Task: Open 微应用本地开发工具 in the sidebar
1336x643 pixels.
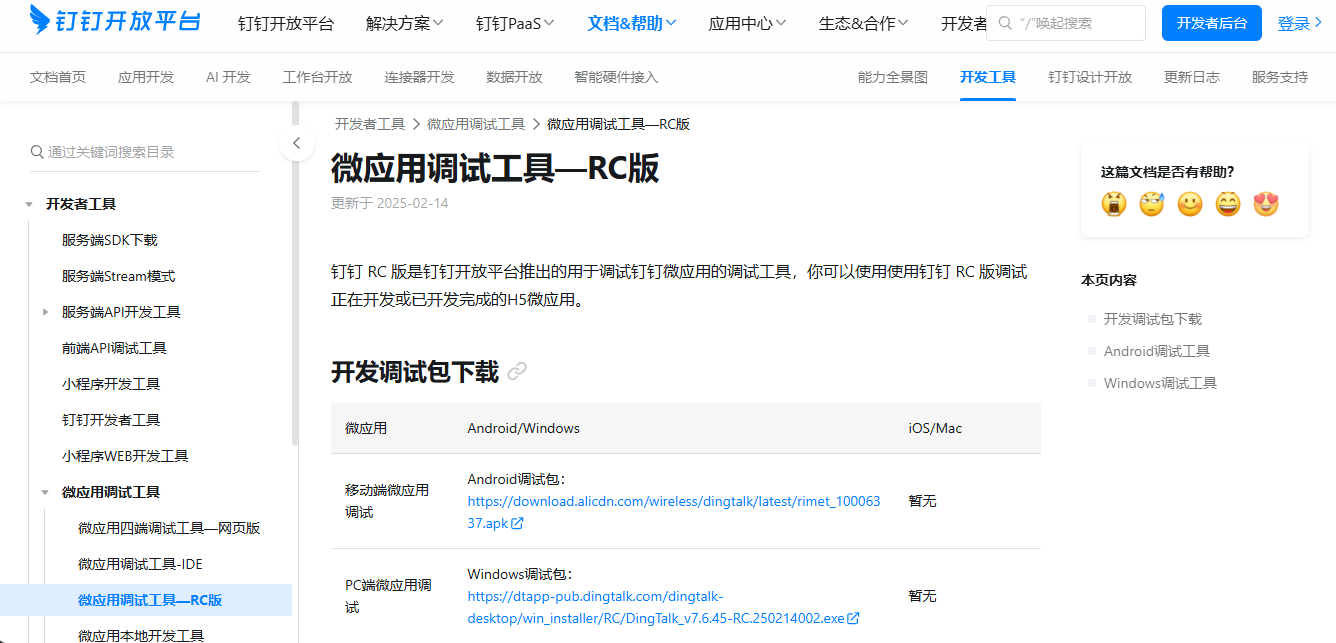Action: click(x=141, y=636)
